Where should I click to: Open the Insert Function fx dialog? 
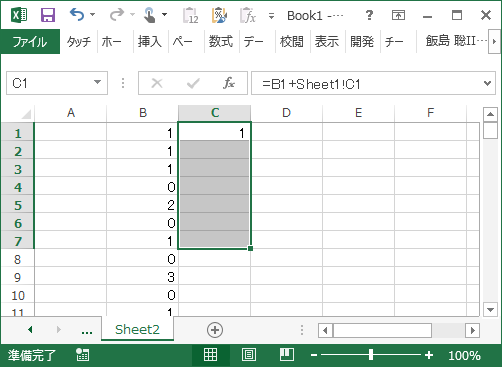pos(229,83)
